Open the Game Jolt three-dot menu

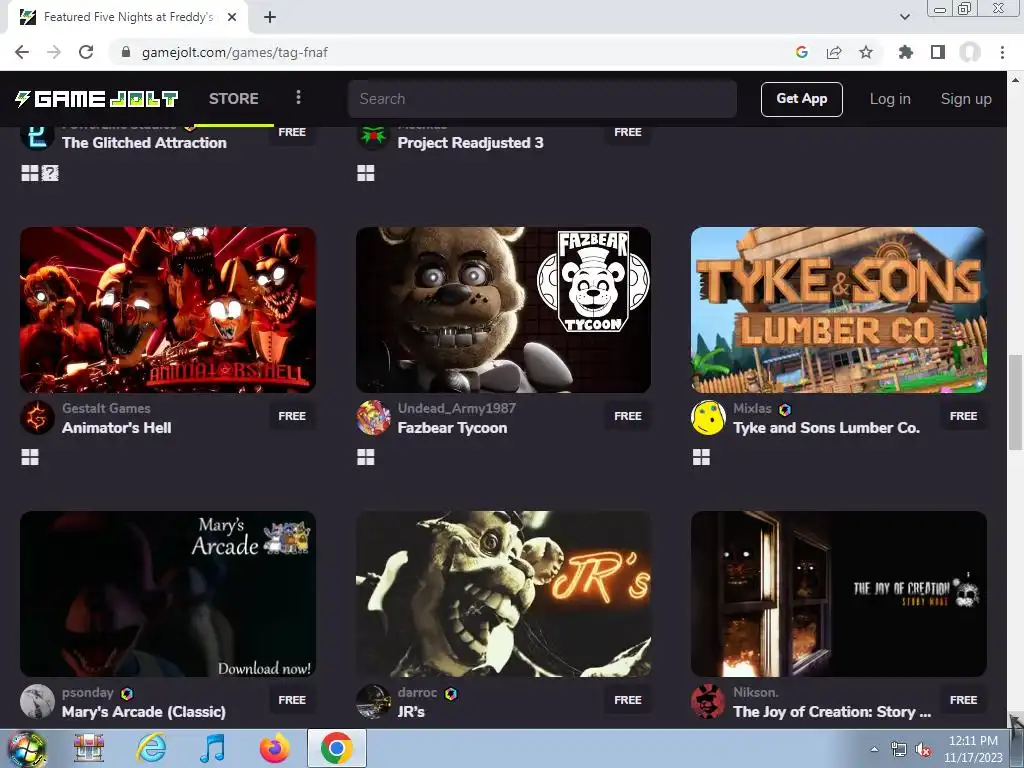coord(298,97)
